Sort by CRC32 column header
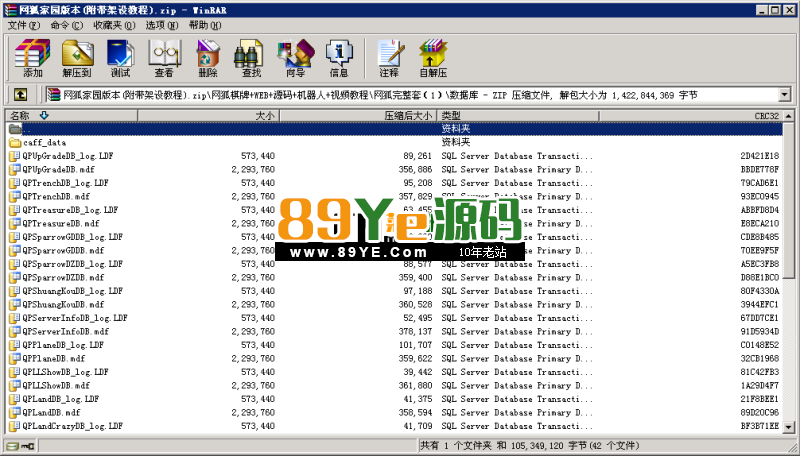Viewport: 800px width, 456px height. pos(691,116)
